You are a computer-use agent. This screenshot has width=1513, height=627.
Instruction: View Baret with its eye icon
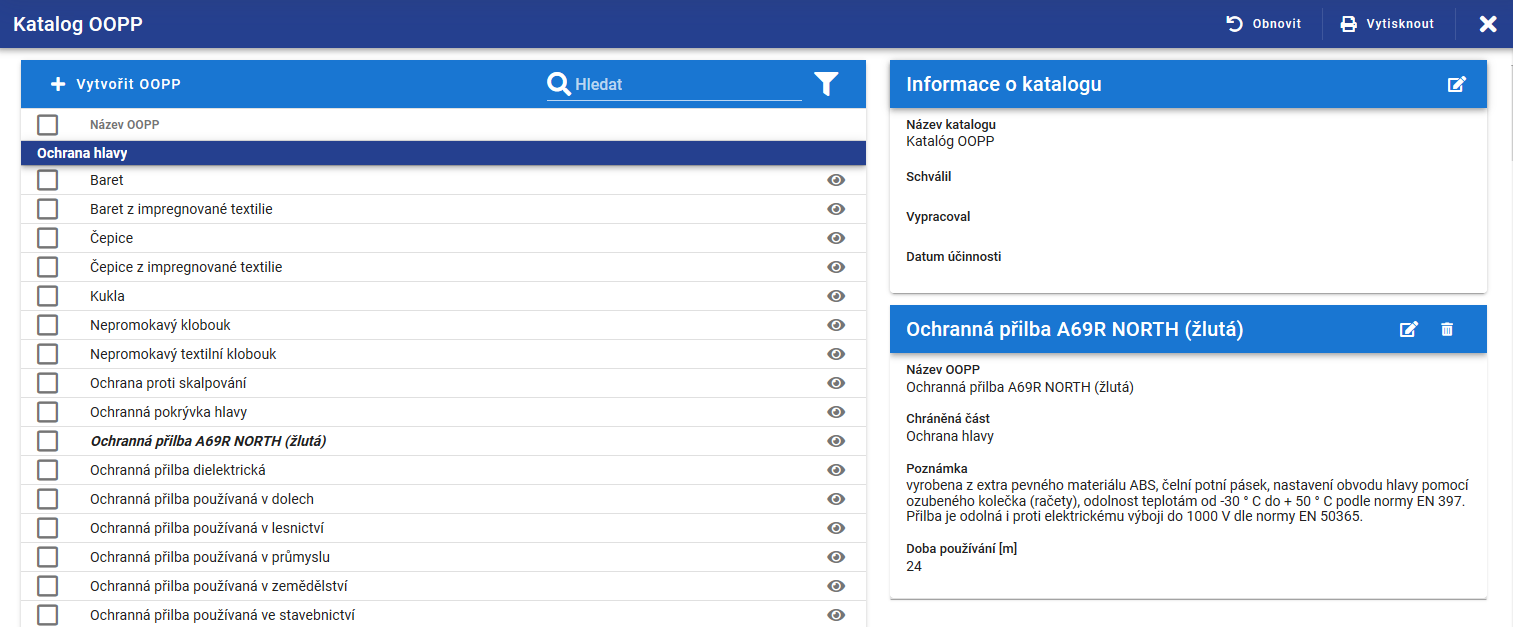836,180
